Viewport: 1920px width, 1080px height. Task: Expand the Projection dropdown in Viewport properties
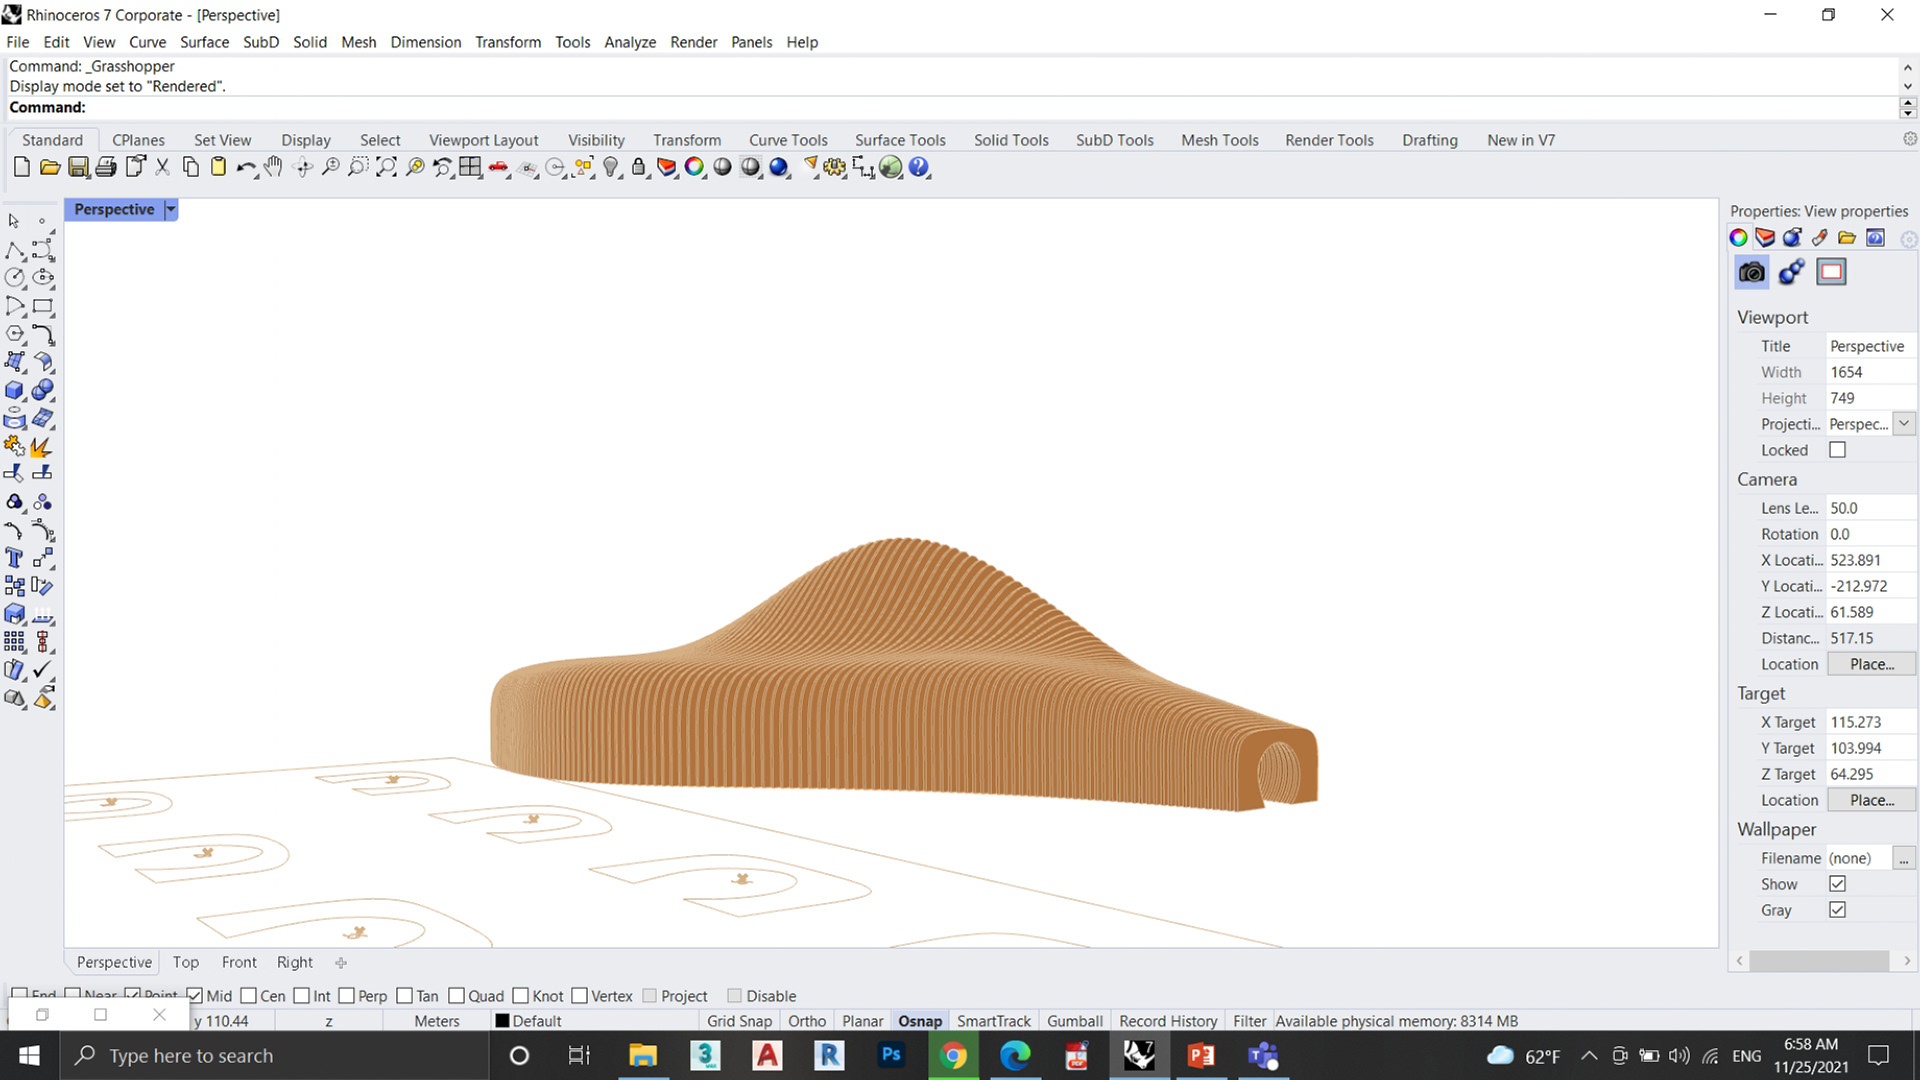tap(1905, 424)
